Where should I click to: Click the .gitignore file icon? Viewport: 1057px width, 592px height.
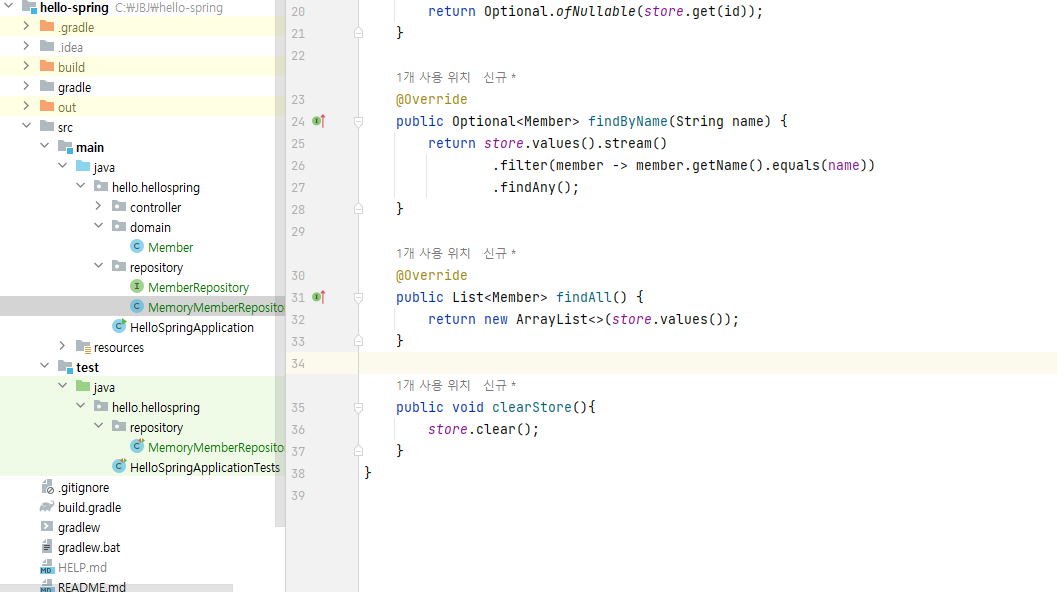(x=47, y=487)
